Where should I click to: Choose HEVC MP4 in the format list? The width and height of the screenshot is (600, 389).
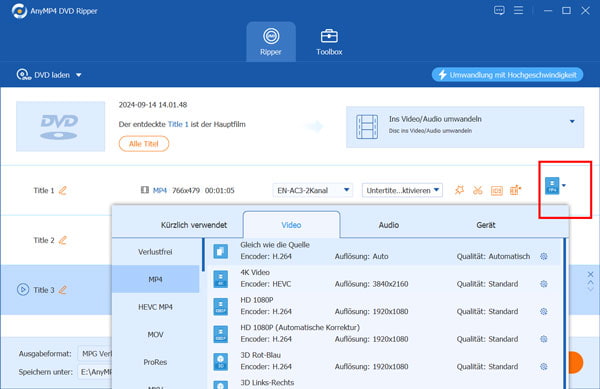tap(155, 307)
